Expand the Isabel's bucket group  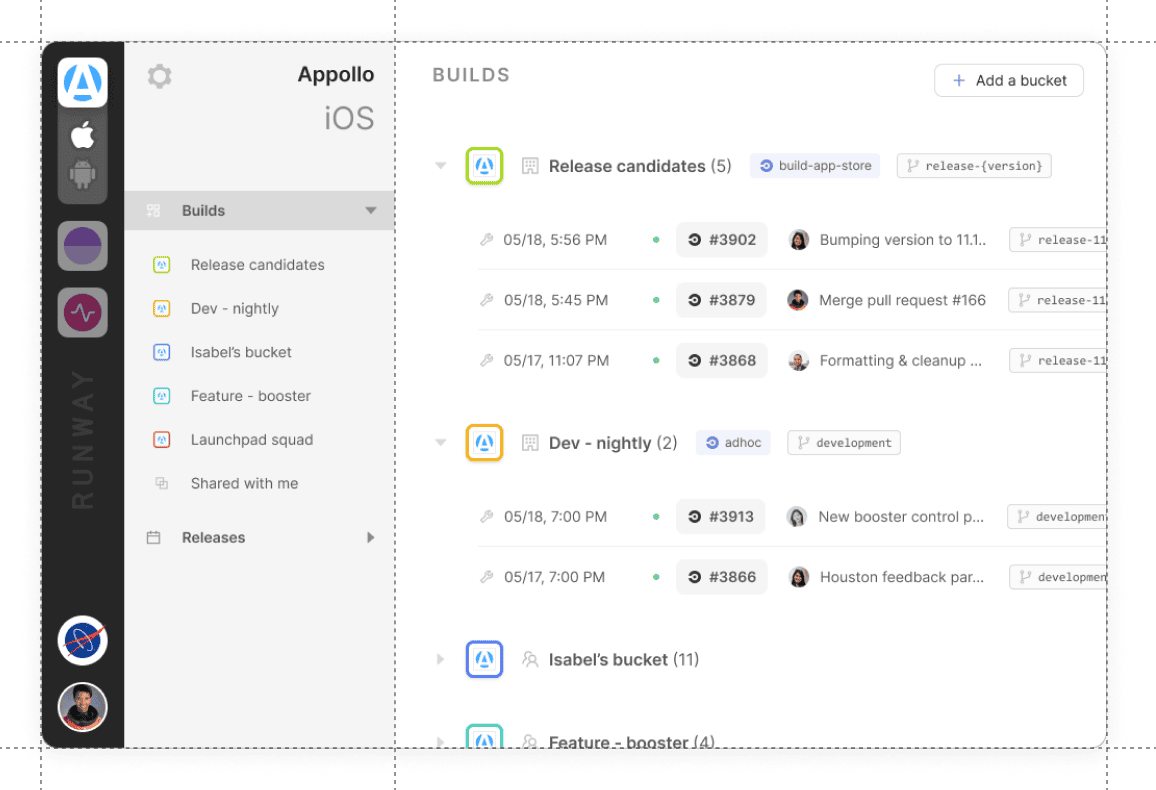click(x=440, y=659)
